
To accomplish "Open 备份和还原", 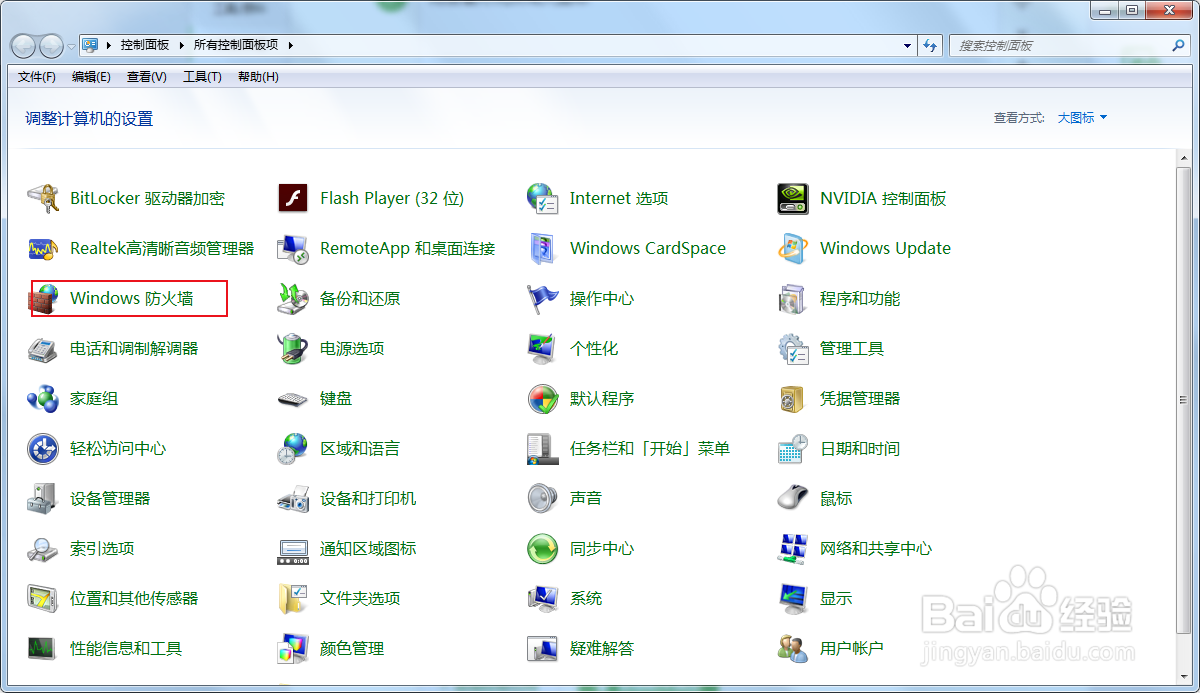I will coord(357,298).
